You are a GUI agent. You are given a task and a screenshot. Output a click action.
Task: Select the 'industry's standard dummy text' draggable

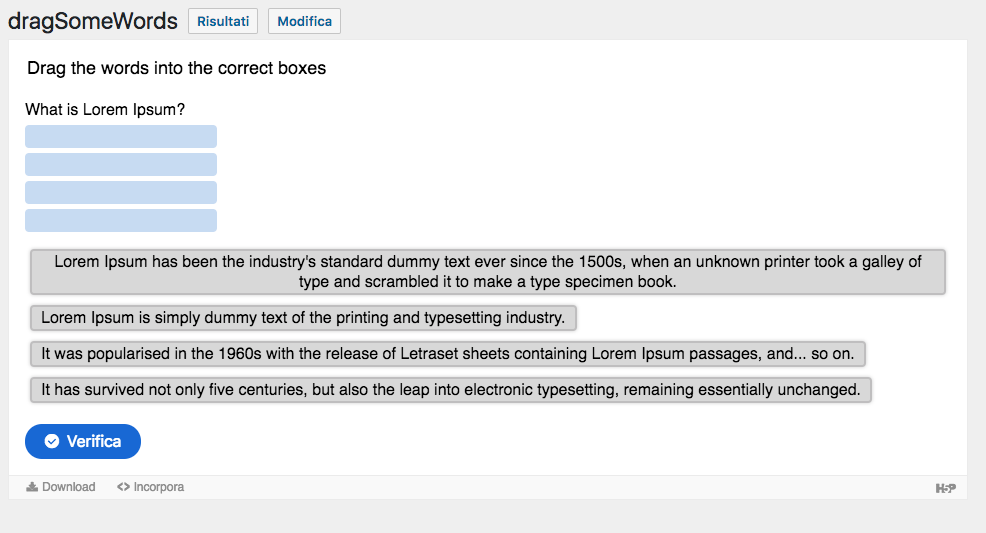[x=488, y=272]
